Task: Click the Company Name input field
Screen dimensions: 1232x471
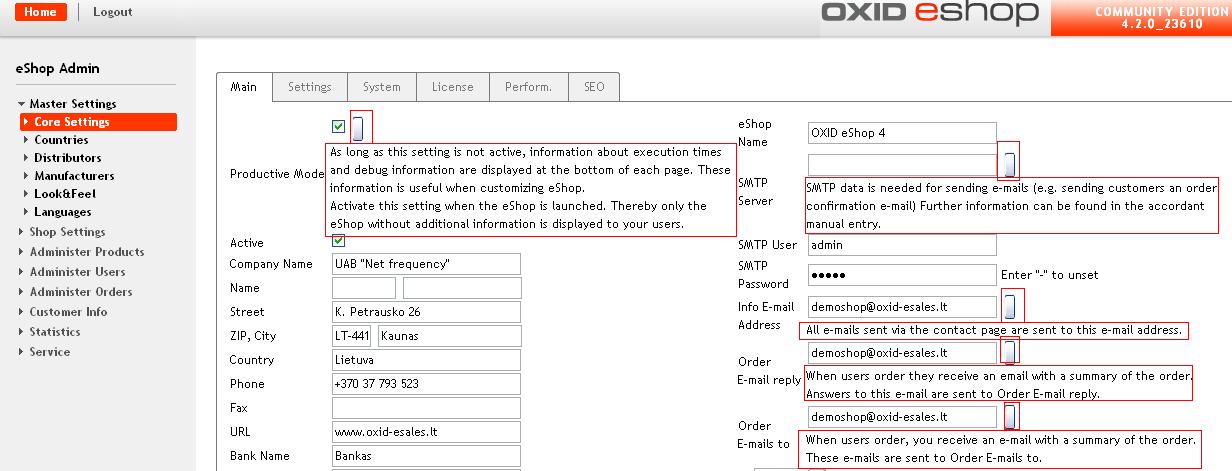Action: [426, 264]
